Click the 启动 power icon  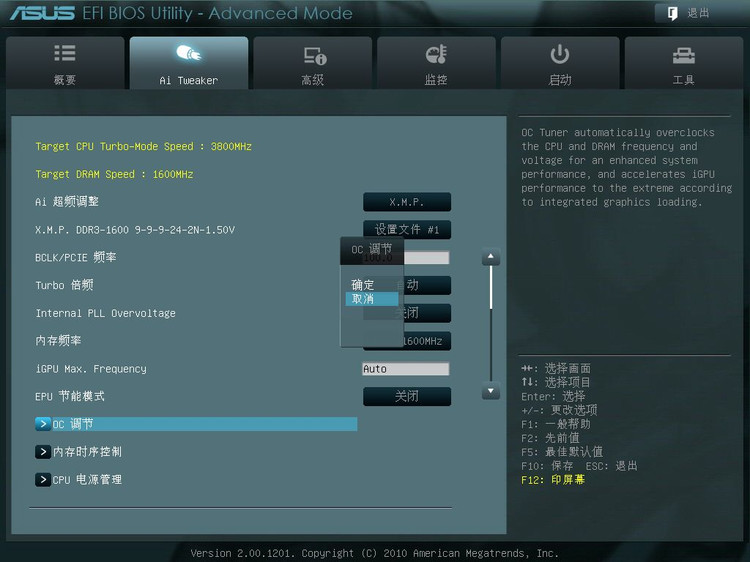pyautogui.click(x=560, y=55)
